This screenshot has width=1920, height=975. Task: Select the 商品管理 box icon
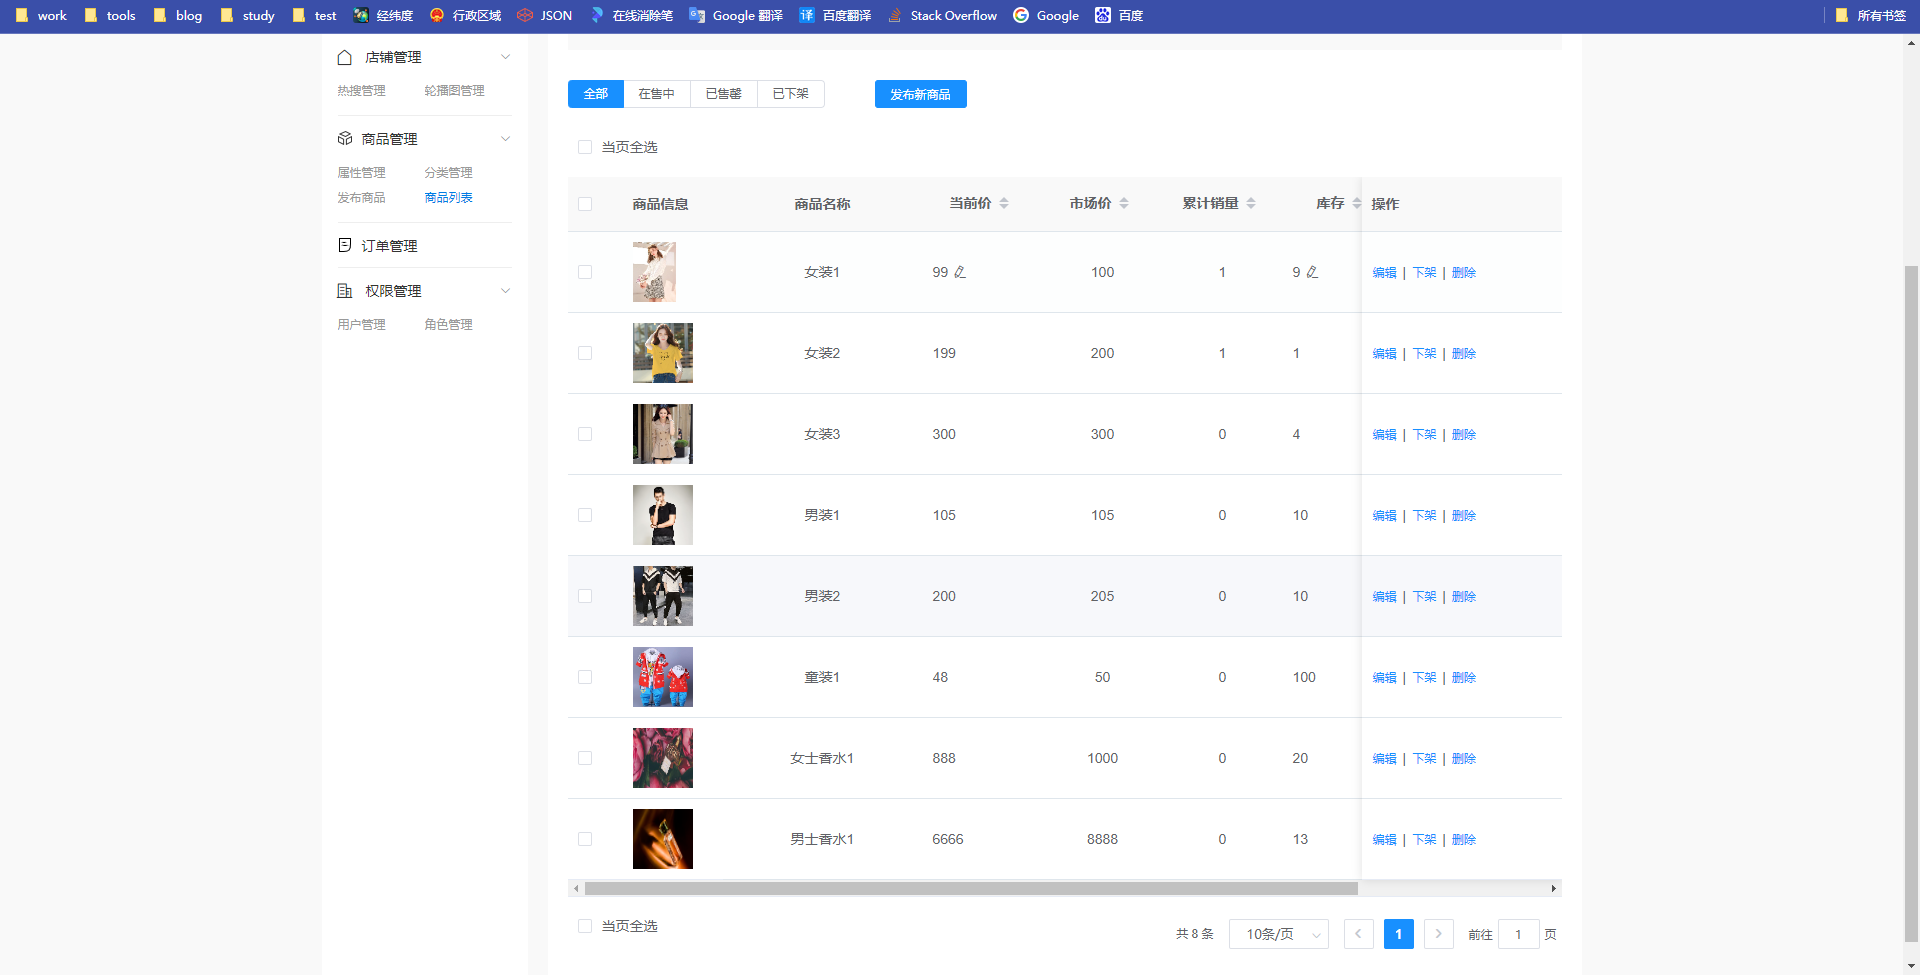pyautogui.click(x=344, y=138)
